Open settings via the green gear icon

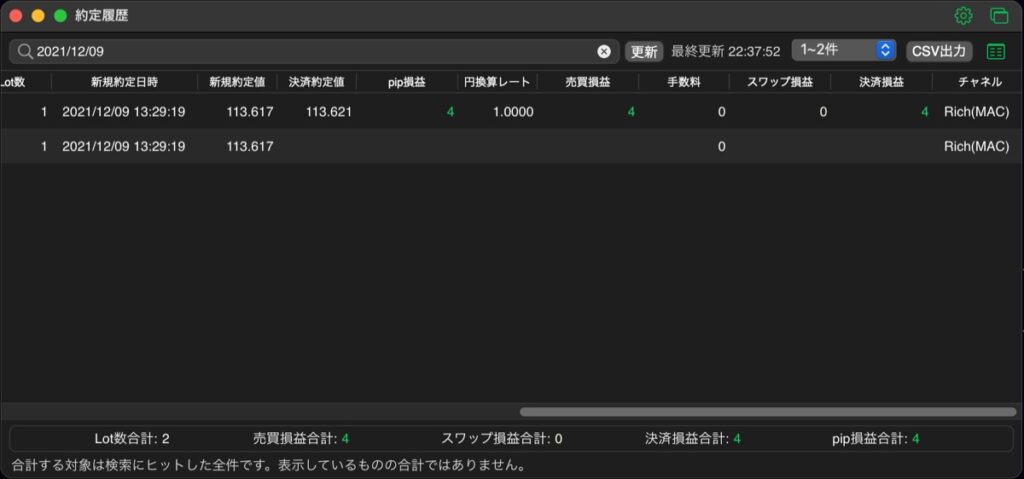(x=963, y=16)
